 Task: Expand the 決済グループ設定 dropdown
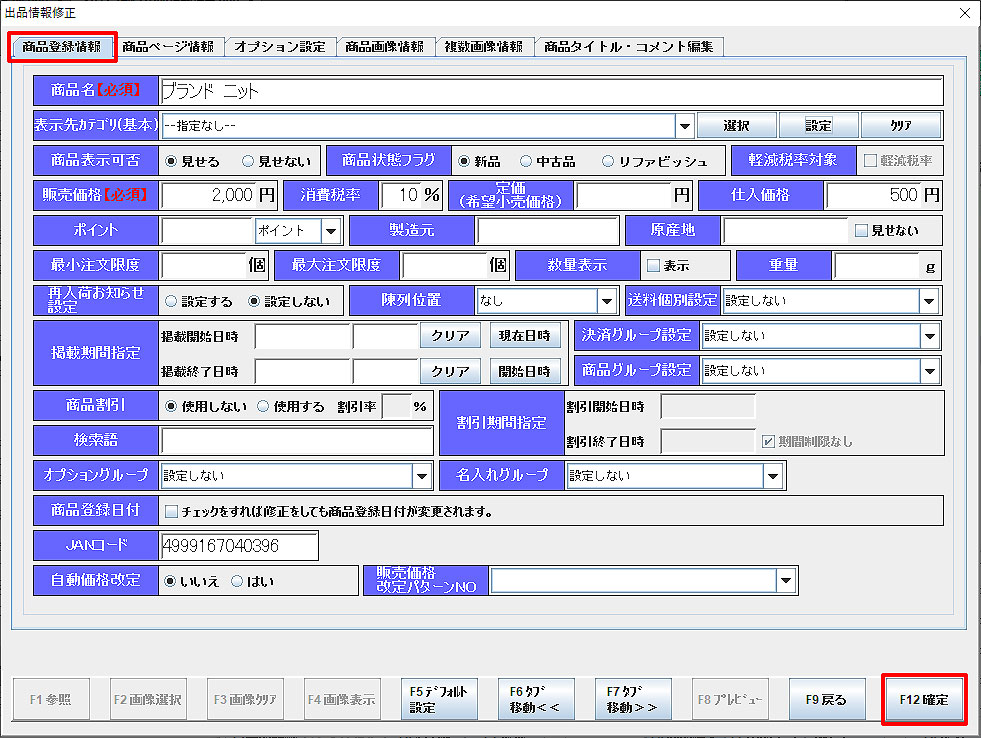930,336
